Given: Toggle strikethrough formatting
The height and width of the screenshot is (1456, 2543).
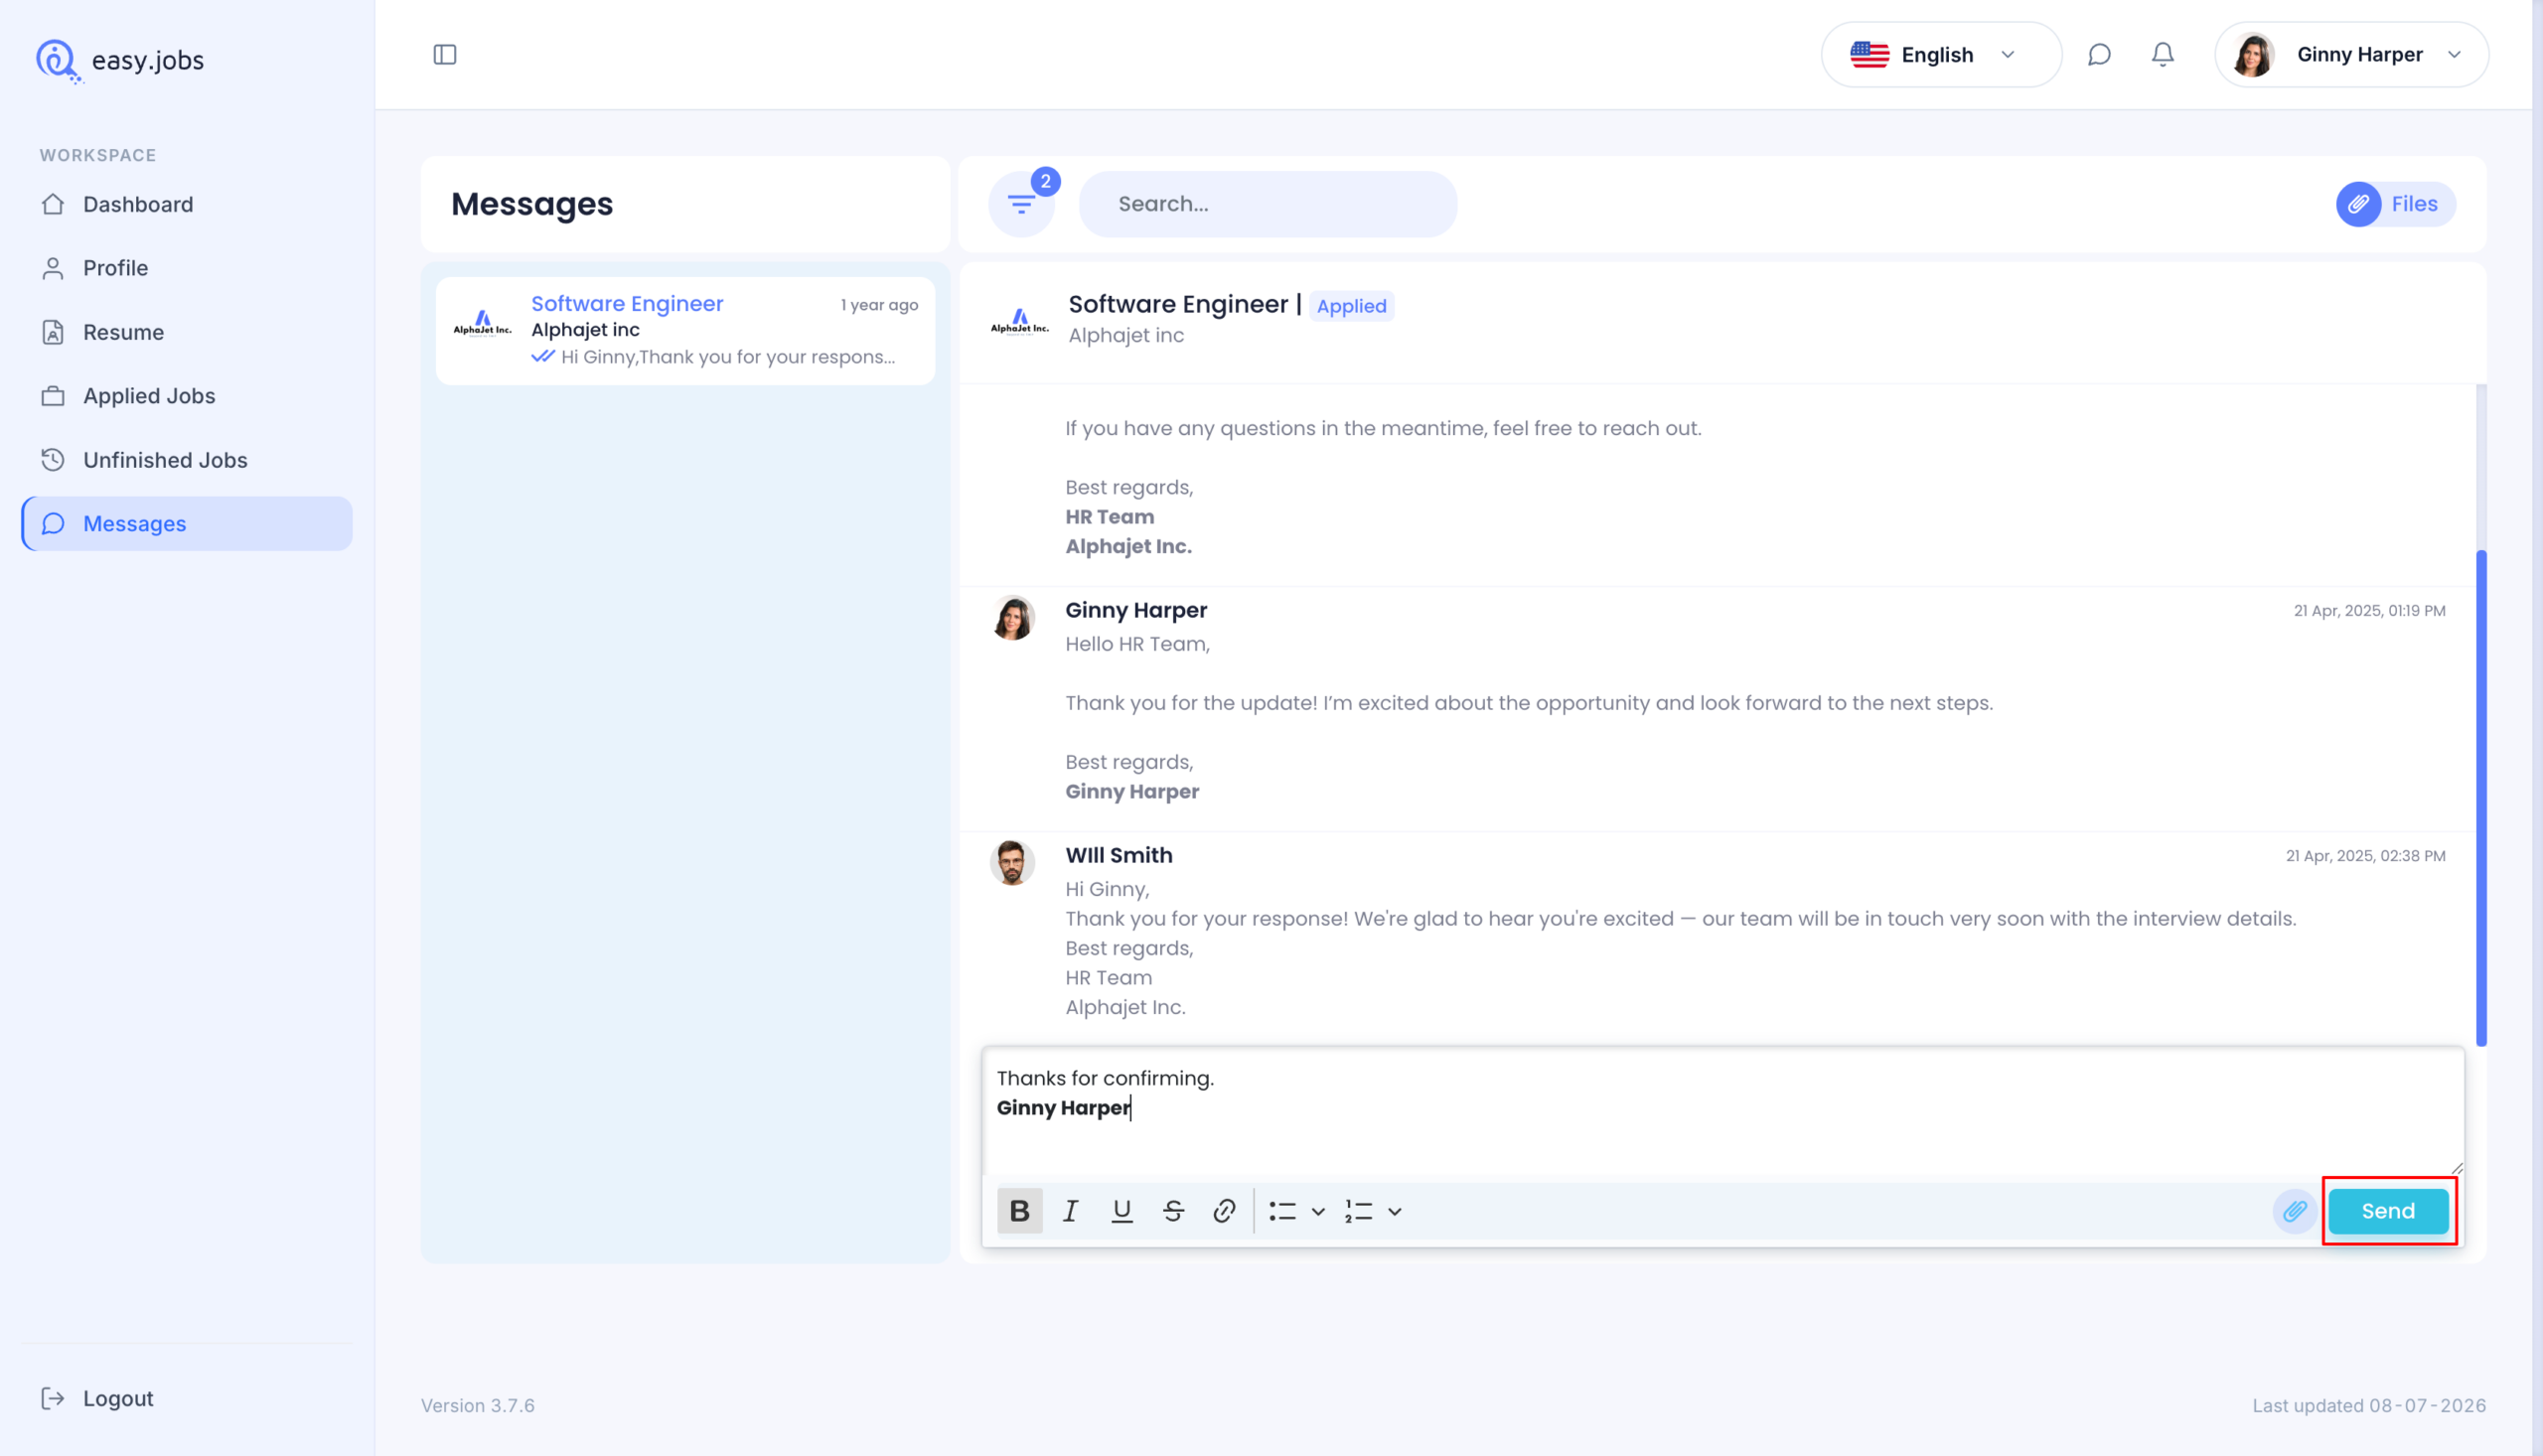Looking at the screenshot, I should click(x=1173, y=1211).
